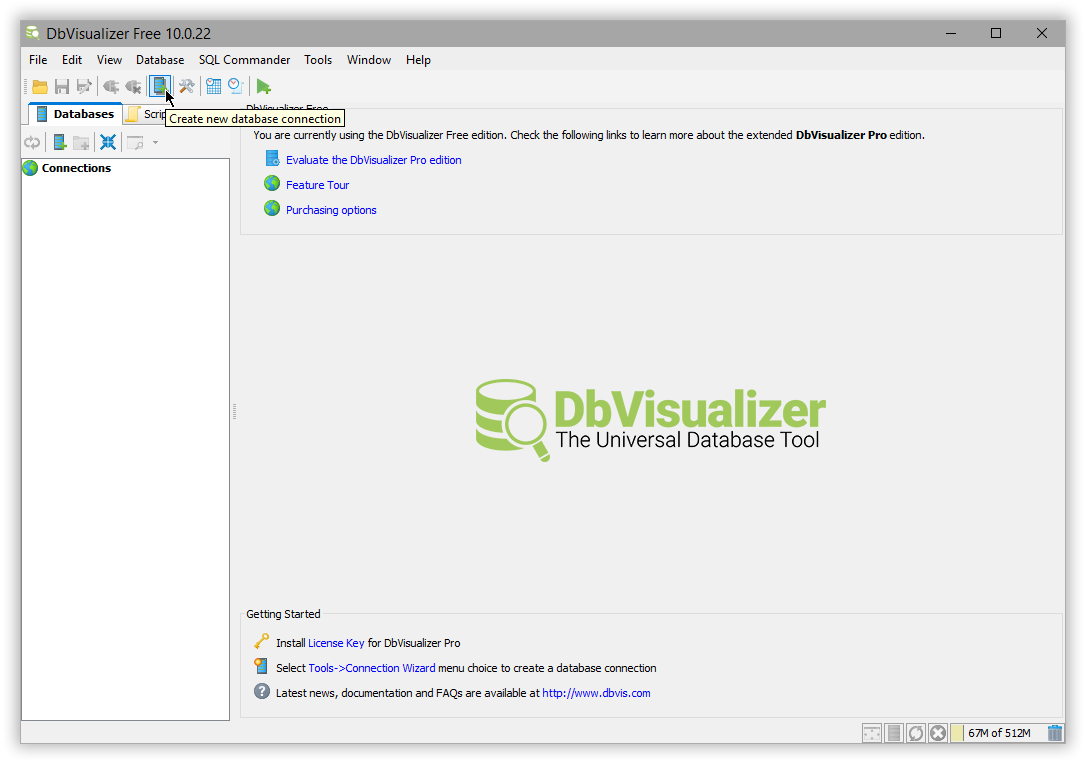Click the status bar gray list icon
The image size is (1086, 764).
click(894, 733)
